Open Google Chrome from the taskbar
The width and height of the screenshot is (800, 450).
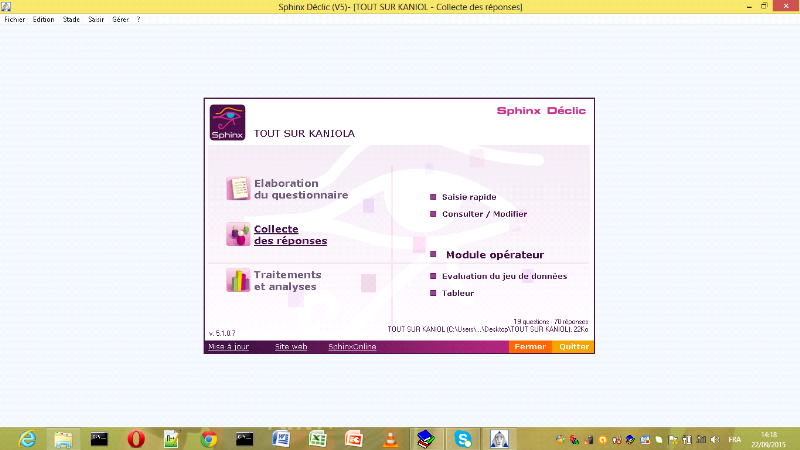click(208, 438)
